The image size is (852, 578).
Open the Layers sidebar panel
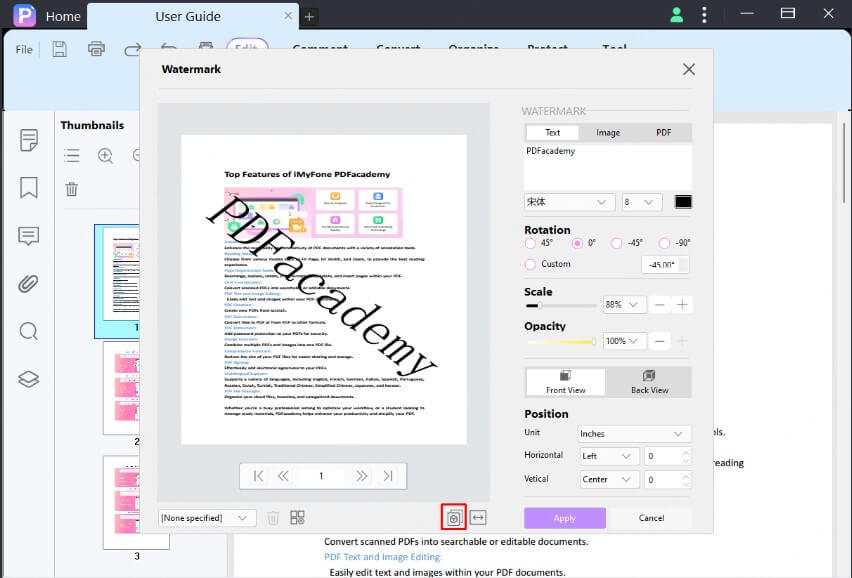click(x=28, y=379)
